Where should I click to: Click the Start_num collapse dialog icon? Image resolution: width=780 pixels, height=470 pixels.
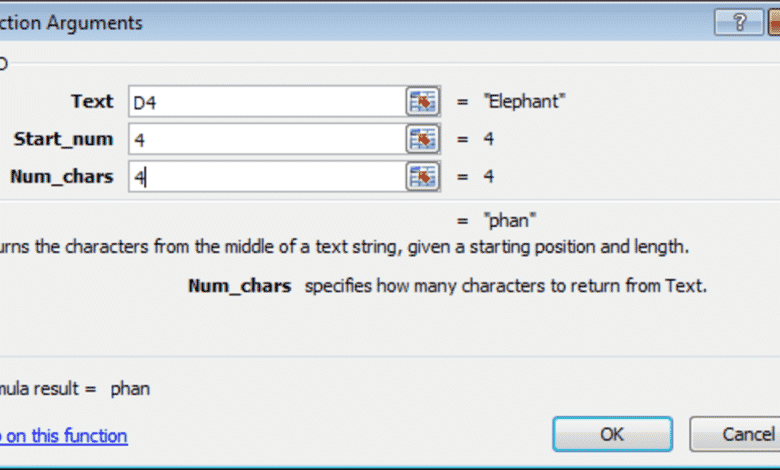point(423,139)
